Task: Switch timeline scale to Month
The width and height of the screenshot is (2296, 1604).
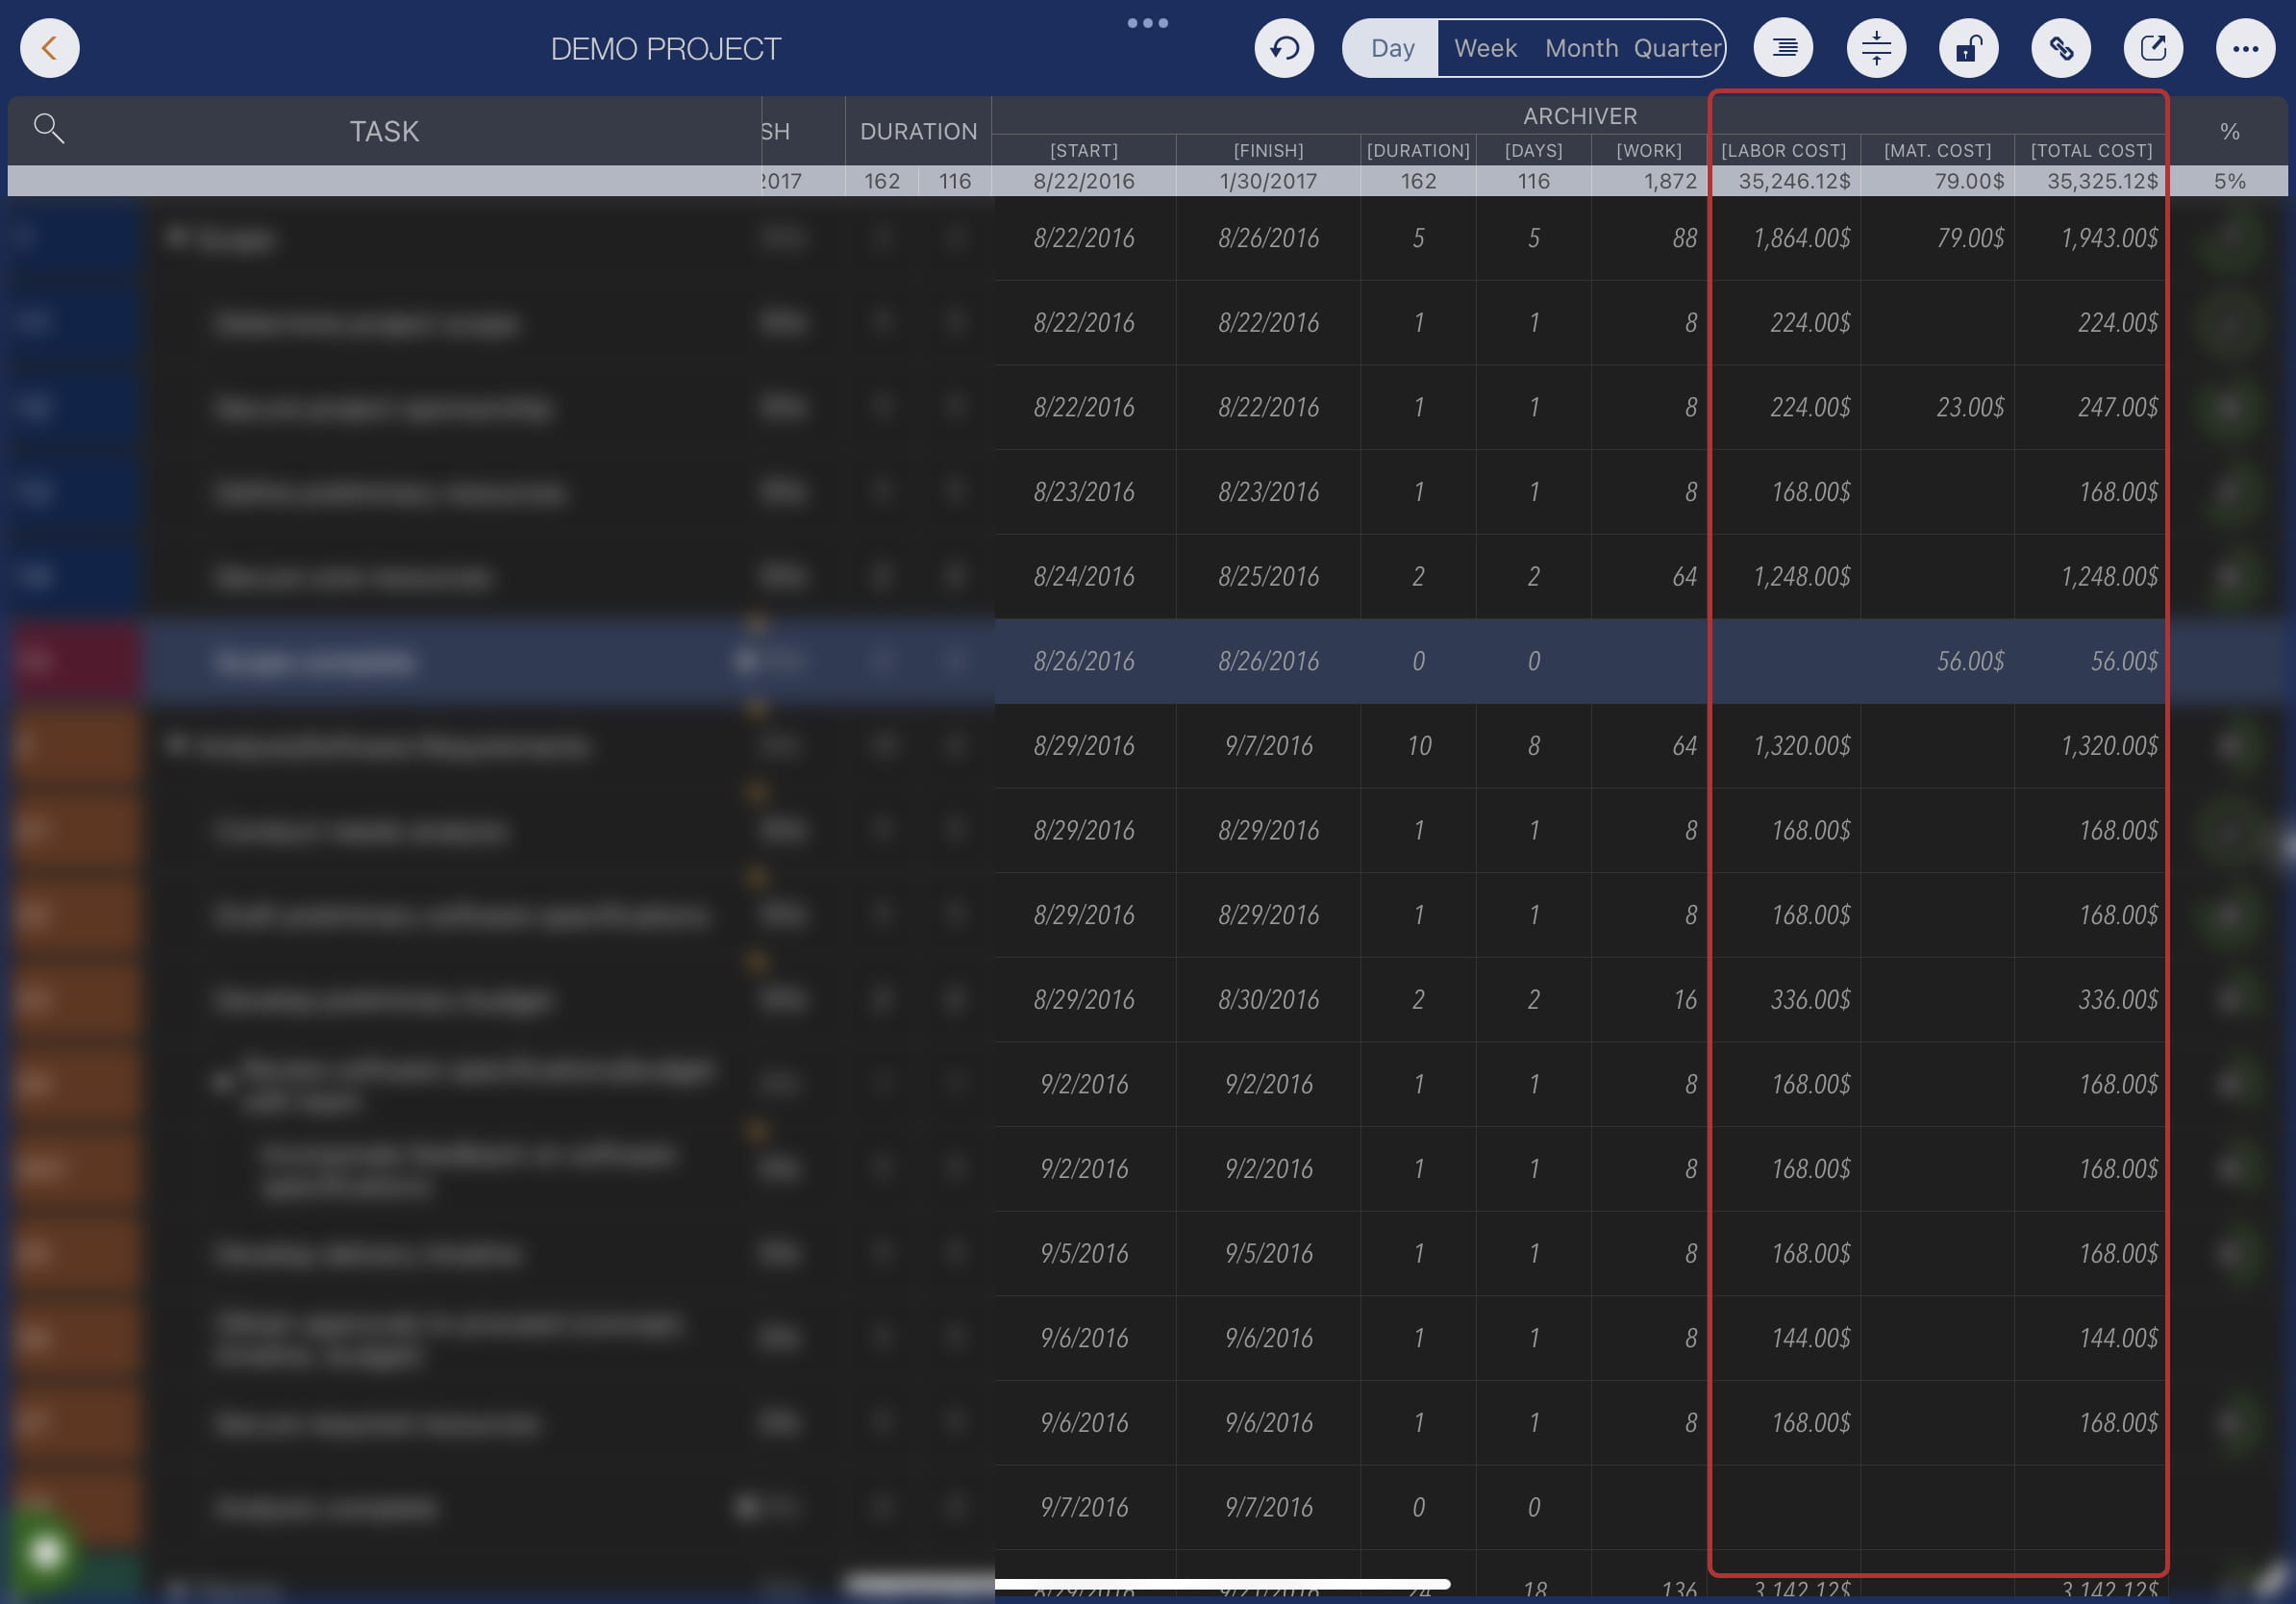Action: (x=1581, y=48)
